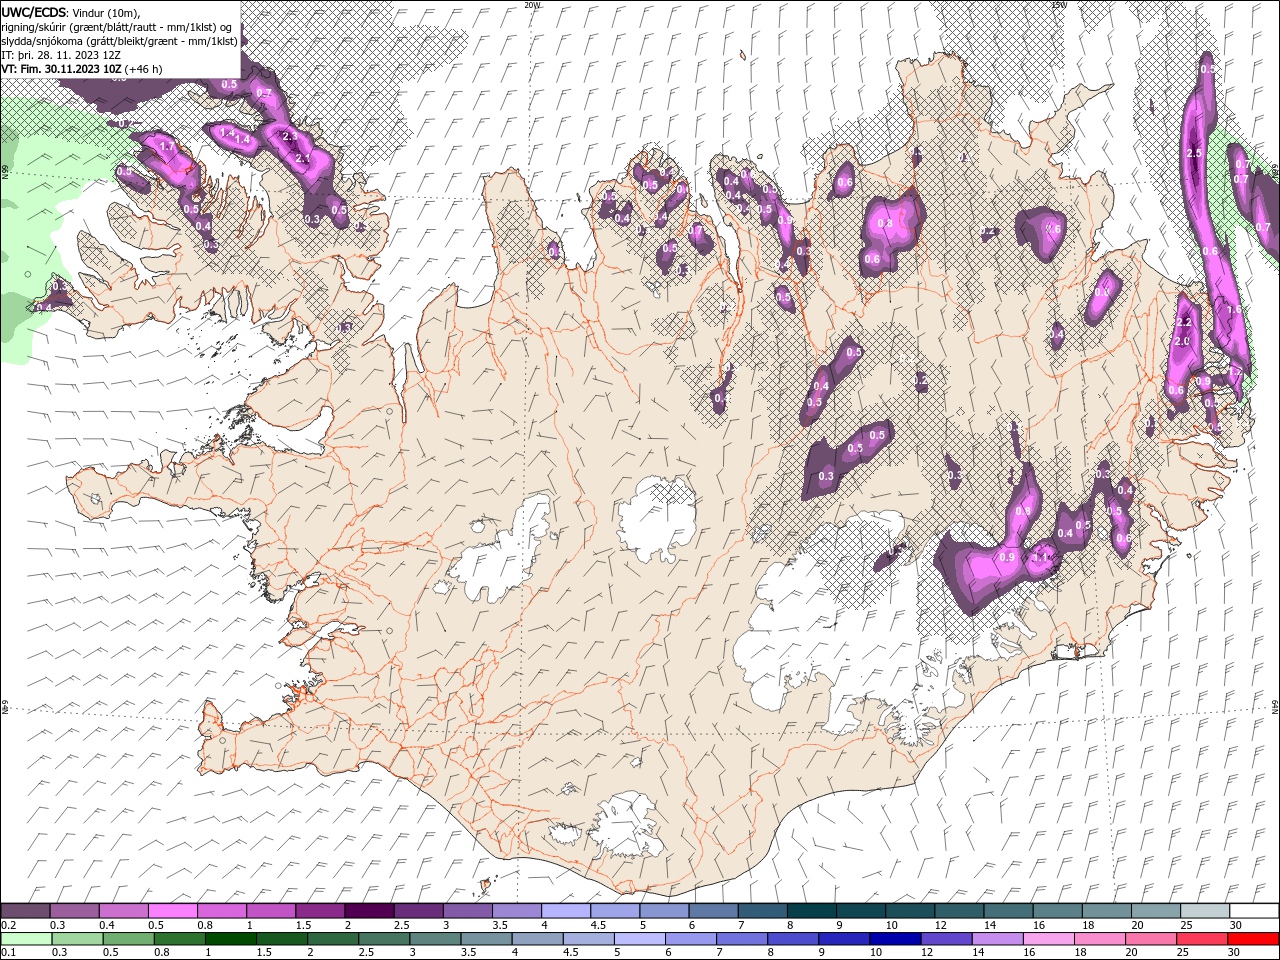1280x960 pixels.
Task: Click the dark teal snow swatch starting at 8
Action: pos(810,911)
